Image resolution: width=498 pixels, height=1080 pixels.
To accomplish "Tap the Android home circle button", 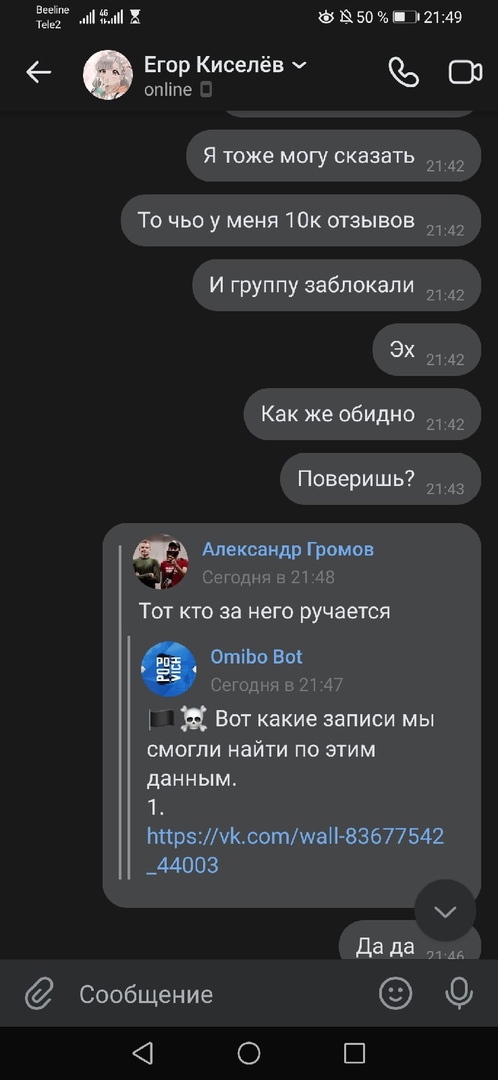I will click(x=249, y=1052).
